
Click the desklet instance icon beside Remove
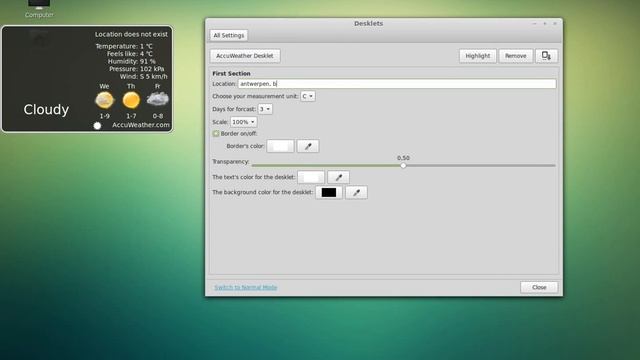pyautogui.click(x=546, y=56)
